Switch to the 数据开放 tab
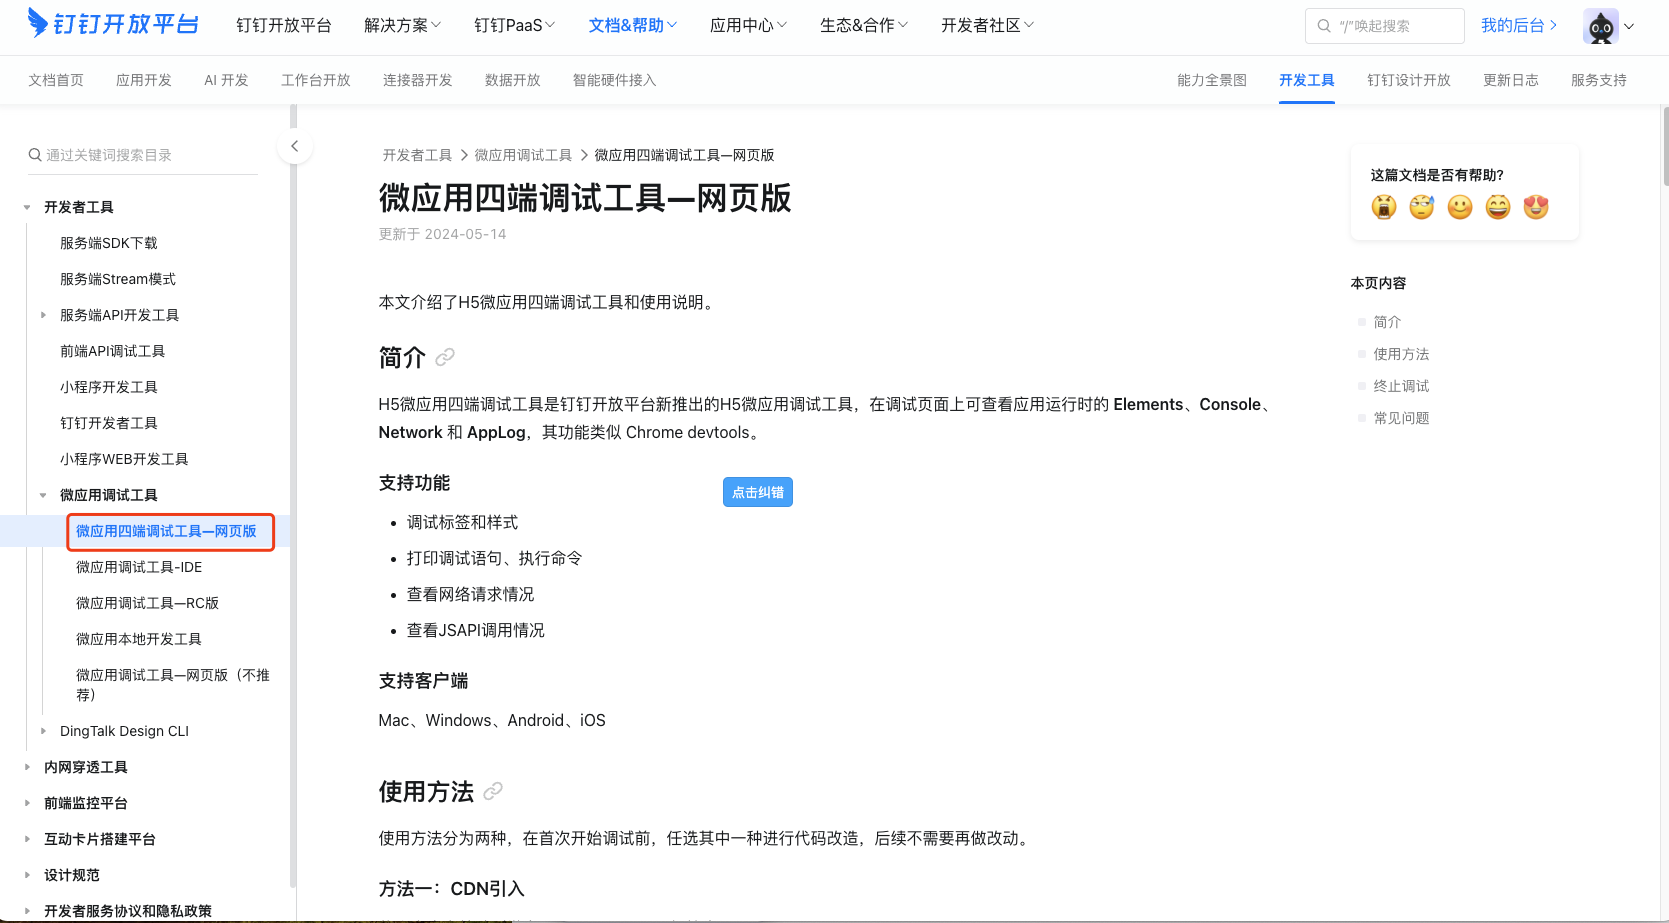Image resolution: width=1669 pixels, height=923 pixels. [x=513, y=80]
